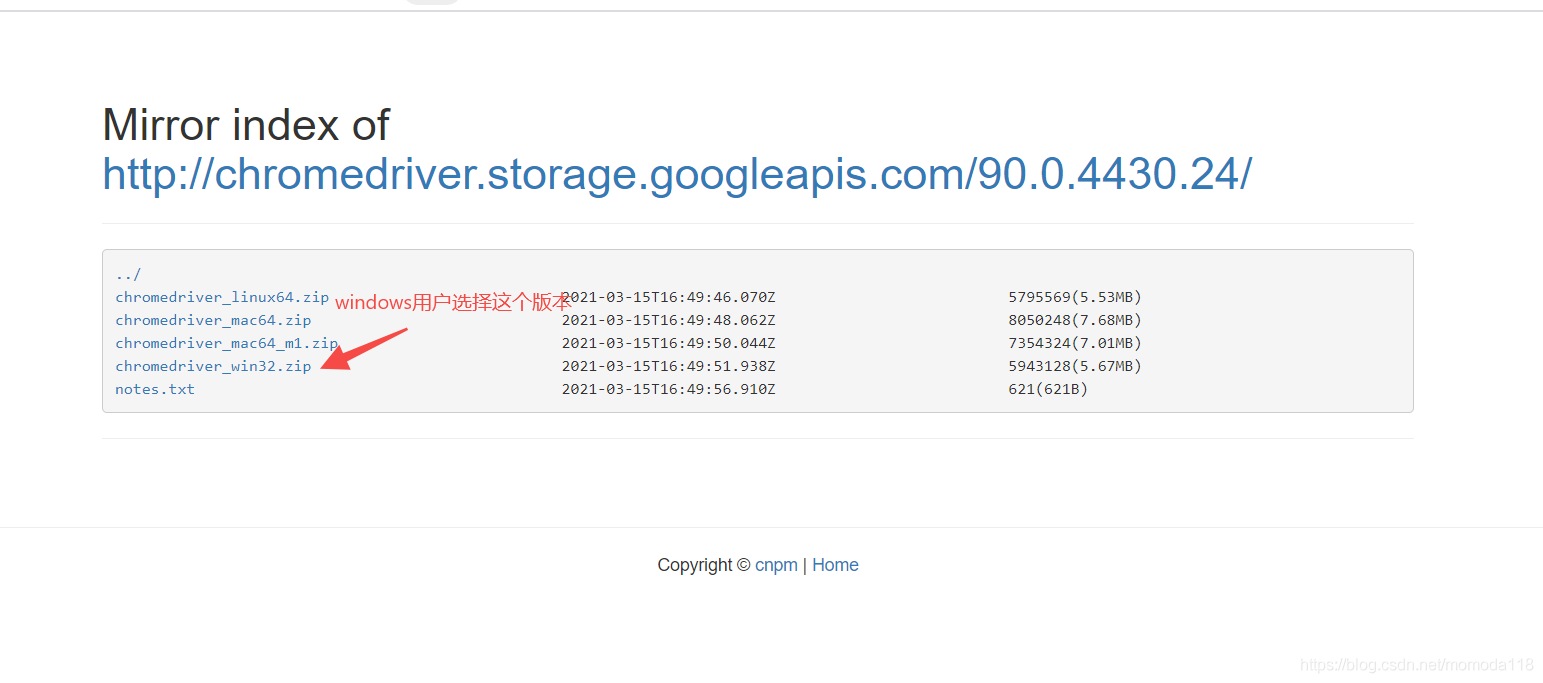Open the chromedriver.storage.googleapis.com URL heading link
The width and height of the screenshot is (1543, 683).
point(677,174)
